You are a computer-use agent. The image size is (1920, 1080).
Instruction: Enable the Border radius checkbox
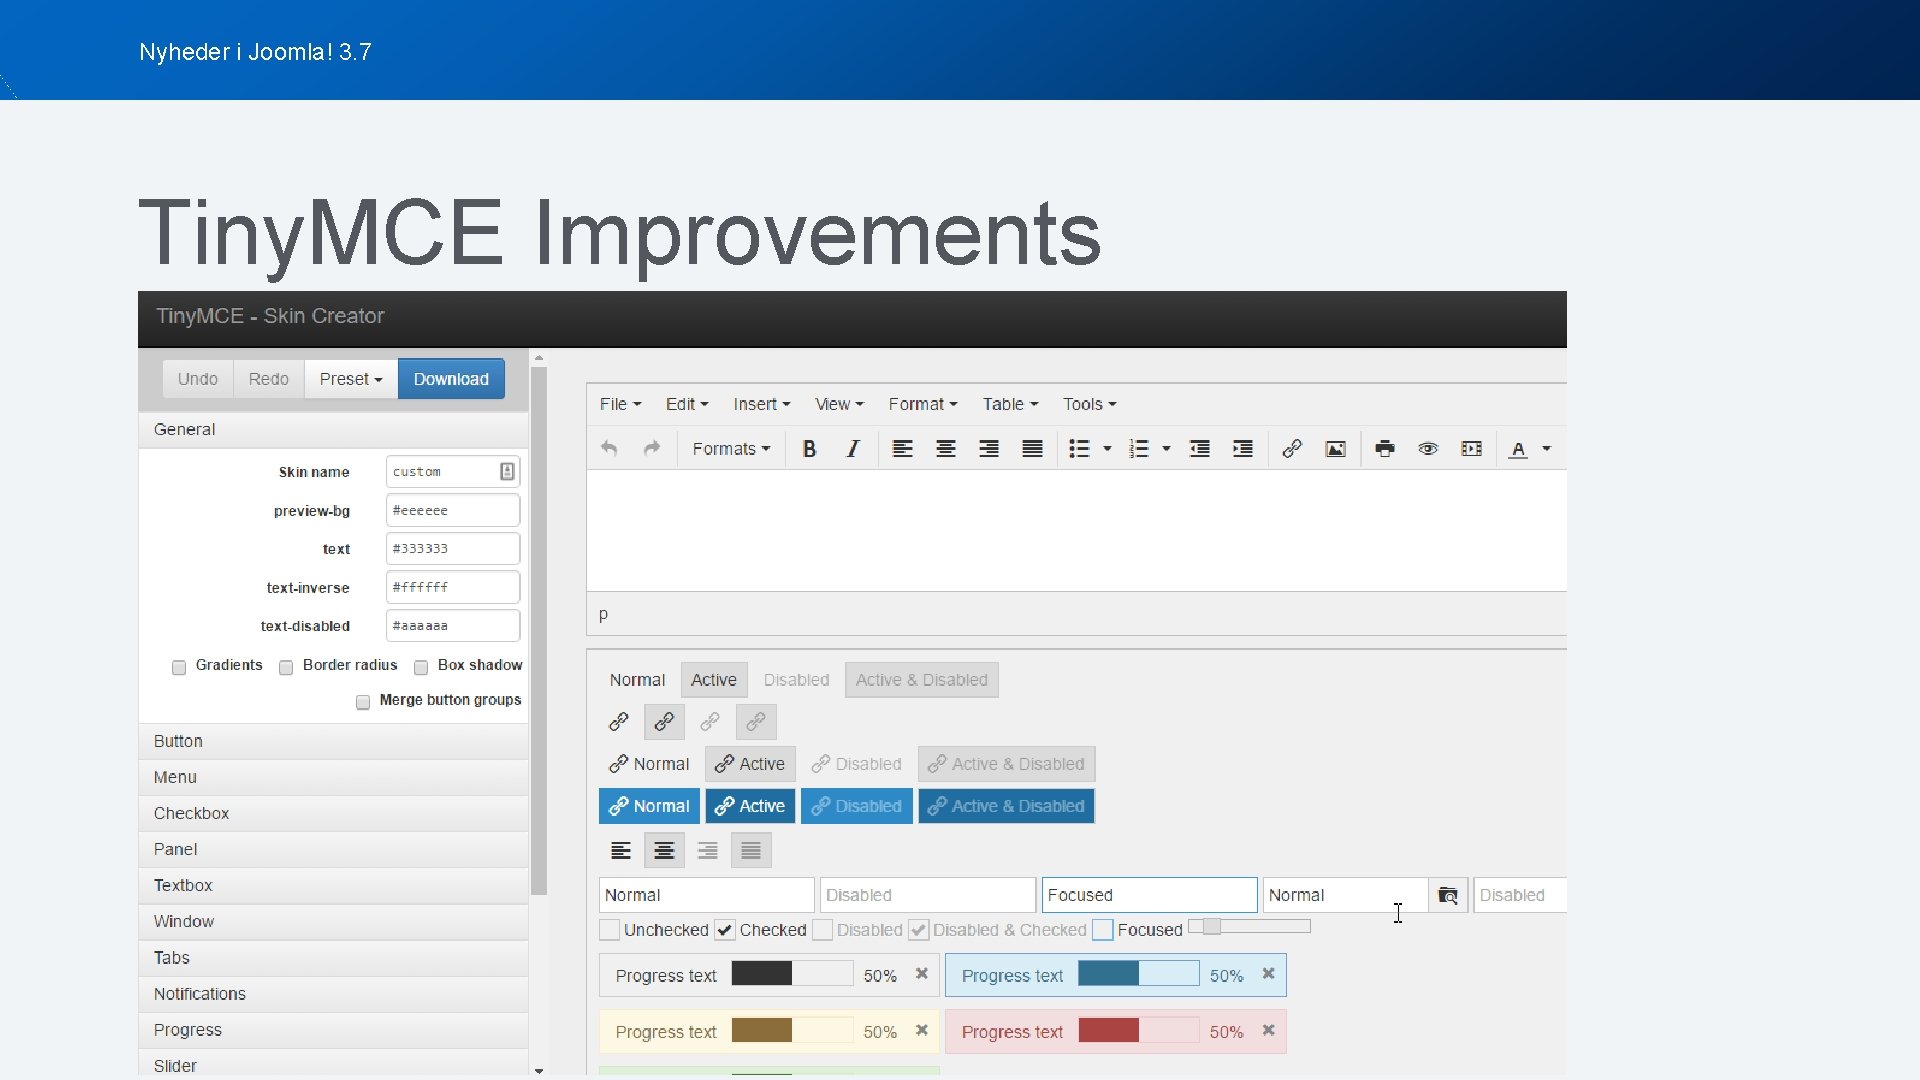coord(286,668)
